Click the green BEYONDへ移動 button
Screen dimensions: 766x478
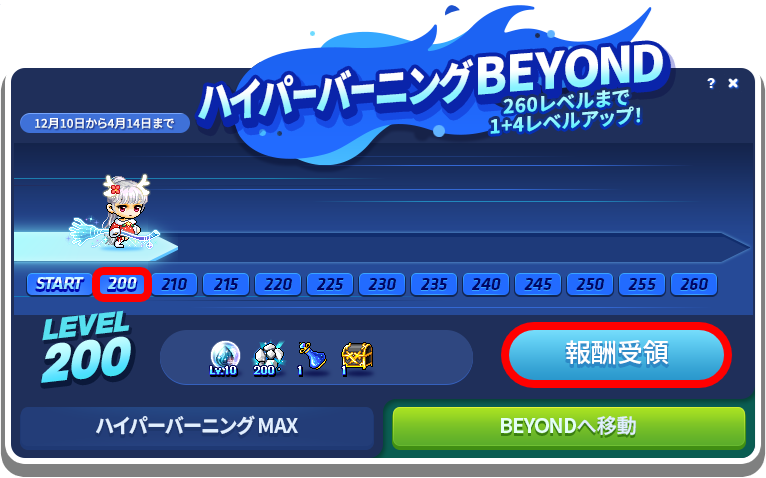569,426
